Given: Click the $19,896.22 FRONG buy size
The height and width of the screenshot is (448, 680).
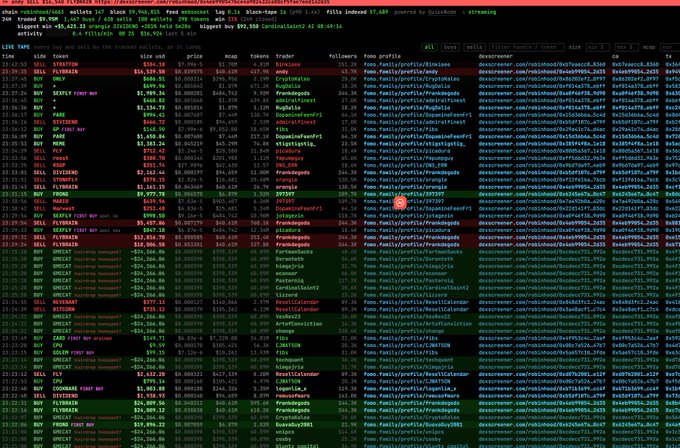Looking at the screenshot, I should 149,425.
